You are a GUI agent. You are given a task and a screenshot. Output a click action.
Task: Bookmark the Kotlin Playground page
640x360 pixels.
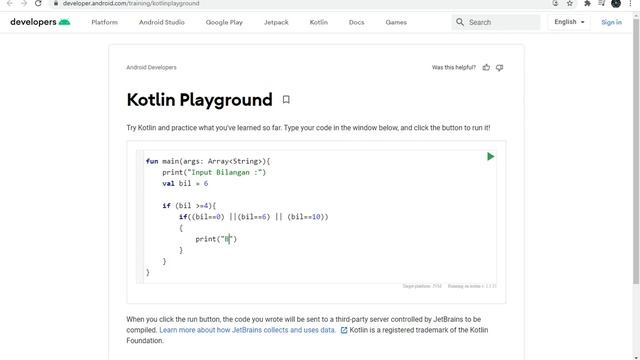point(286,100)
